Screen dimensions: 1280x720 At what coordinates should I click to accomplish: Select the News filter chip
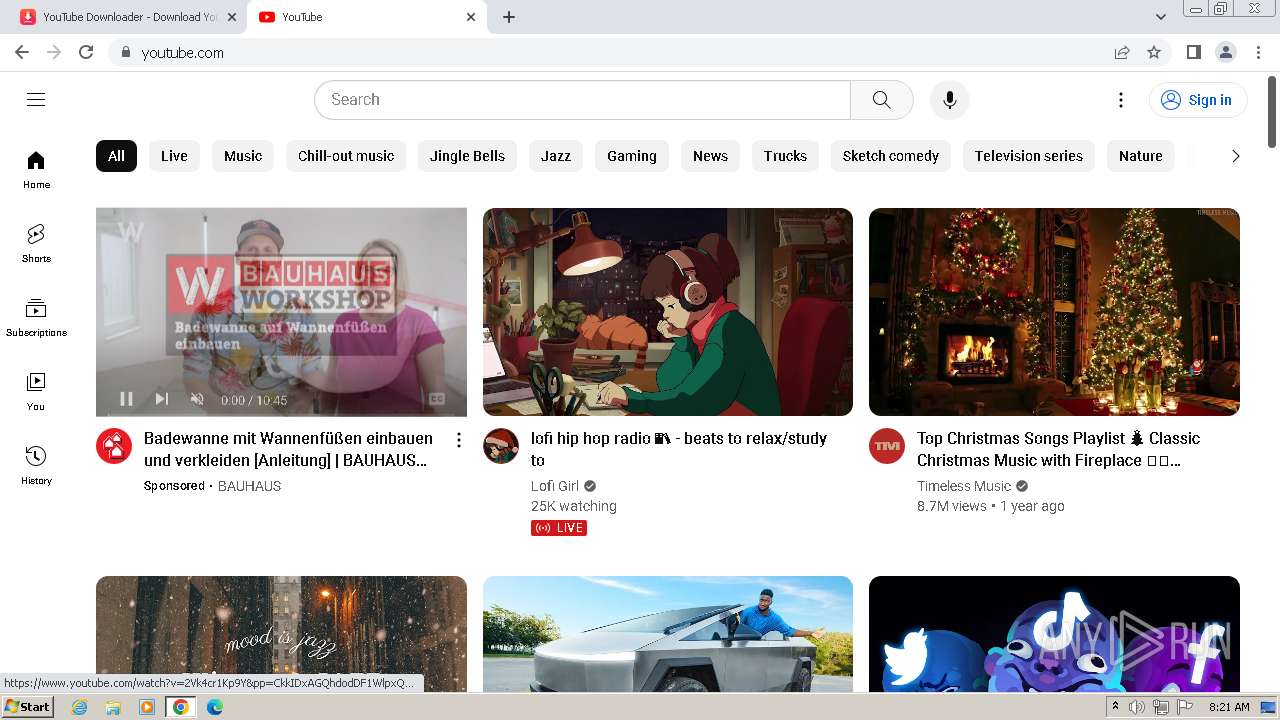click(710, 156)
